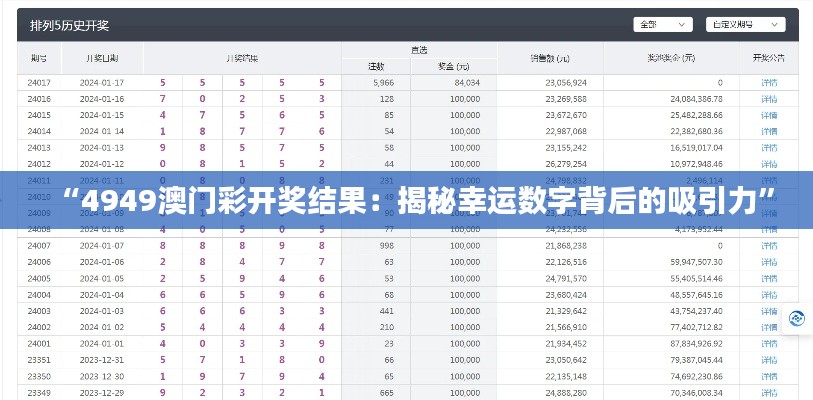This screenshot has width=813, height=400.
Task: Open 详情 for draw 23351
Action: coord(768,359)
